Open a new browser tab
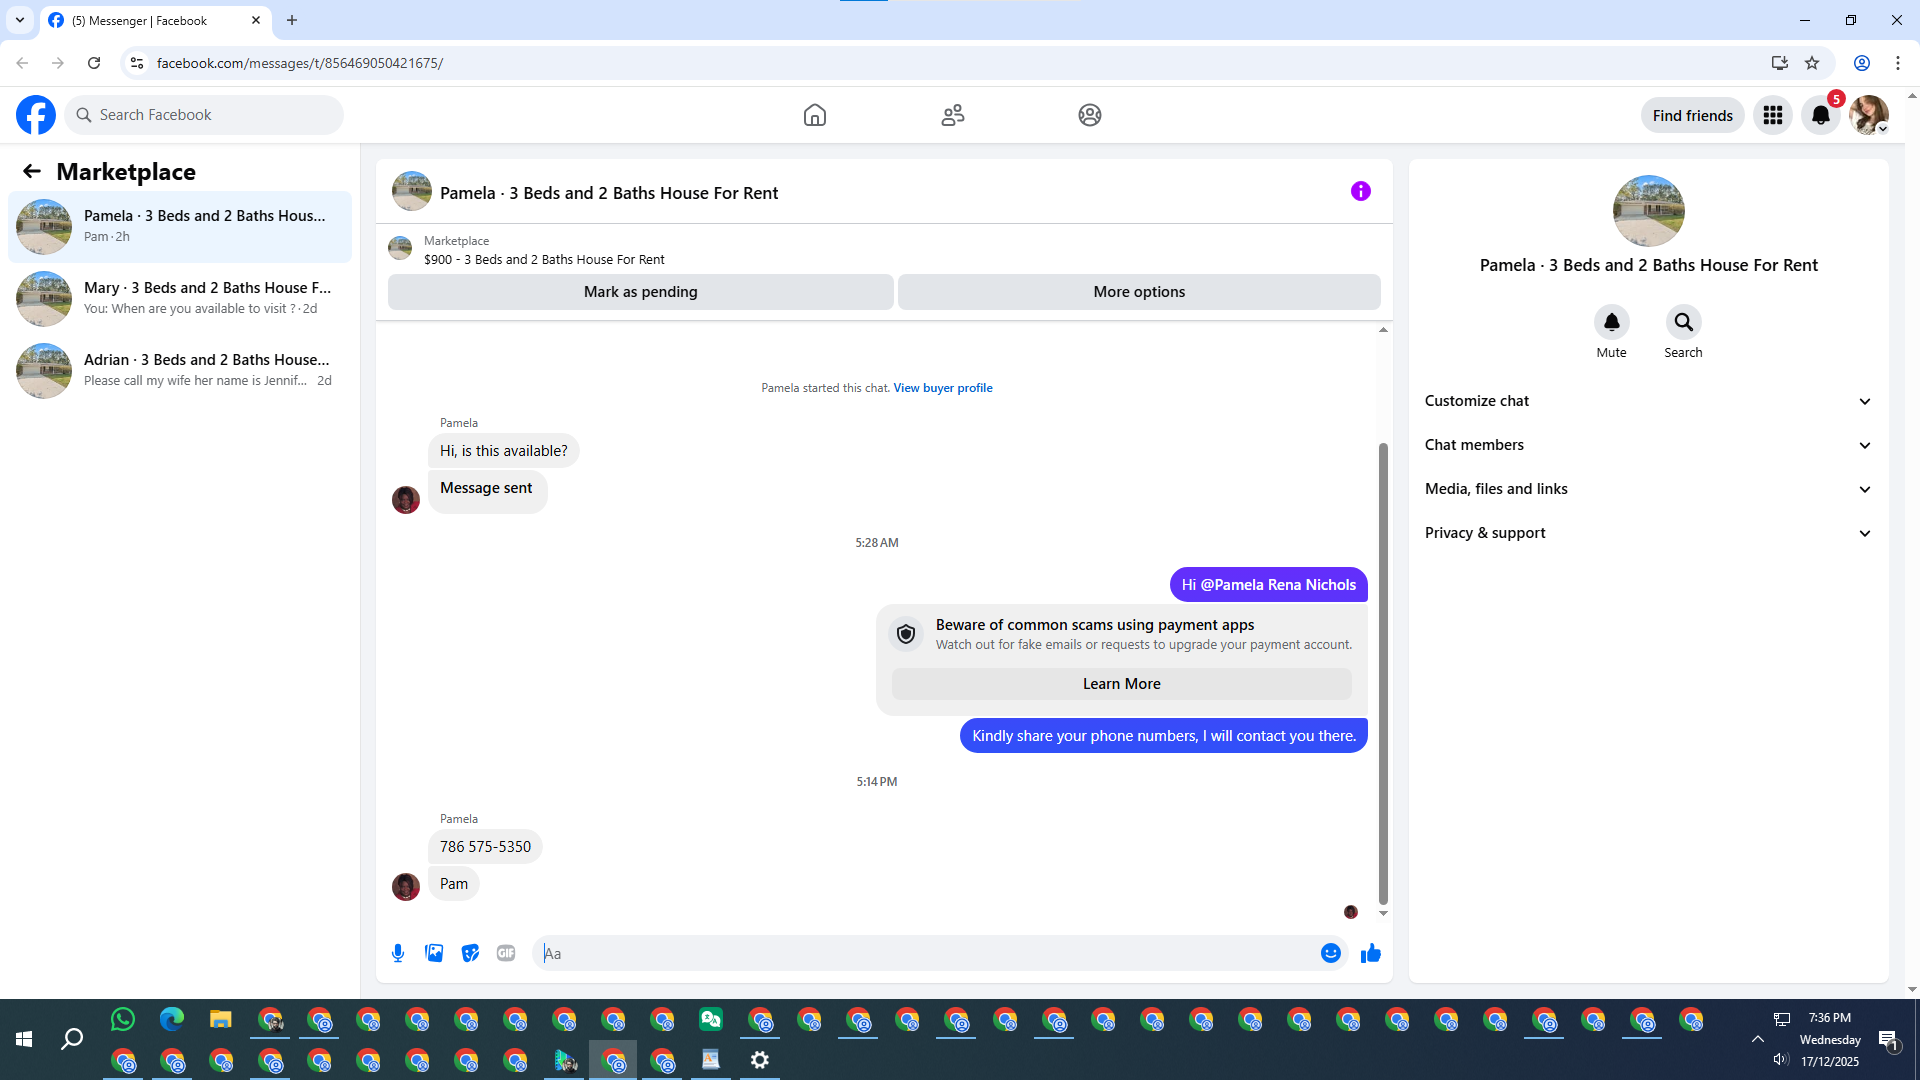The height and width of the screenshot is (1080, 1920). [292, 20]
